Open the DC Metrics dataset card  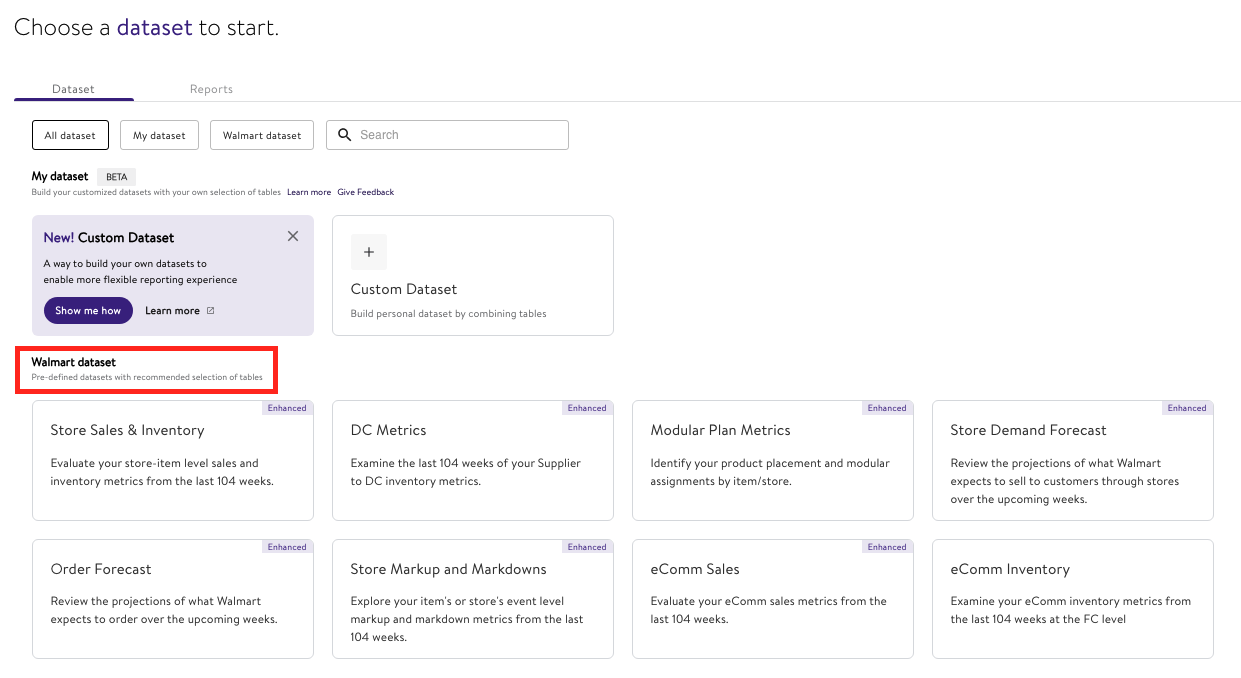[472, 460]
